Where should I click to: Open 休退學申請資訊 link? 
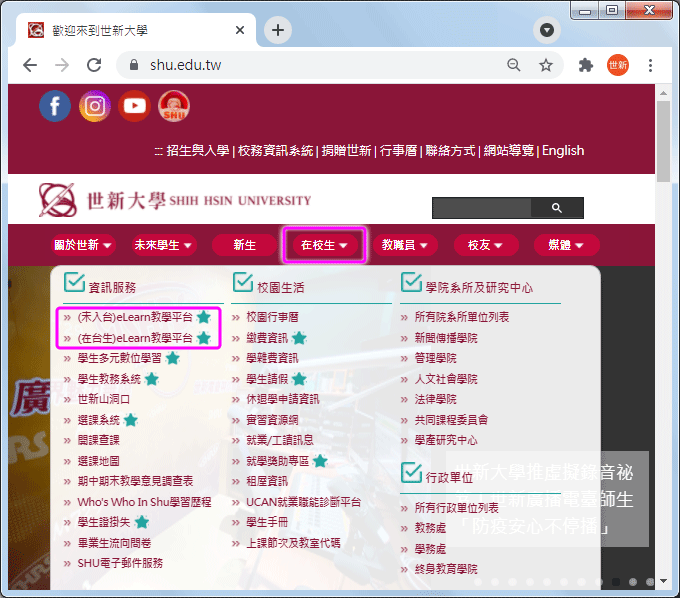[x=283, y=399]
